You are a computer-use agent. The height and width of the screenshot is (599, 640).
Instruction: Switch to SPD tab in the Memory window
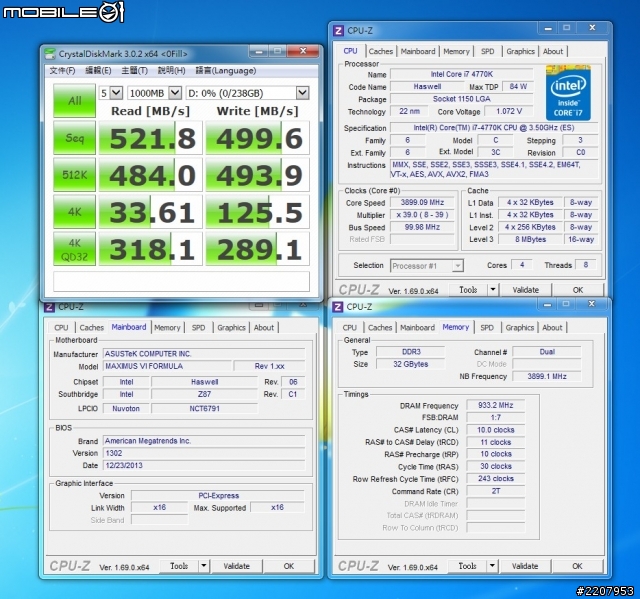click(487, 328)
